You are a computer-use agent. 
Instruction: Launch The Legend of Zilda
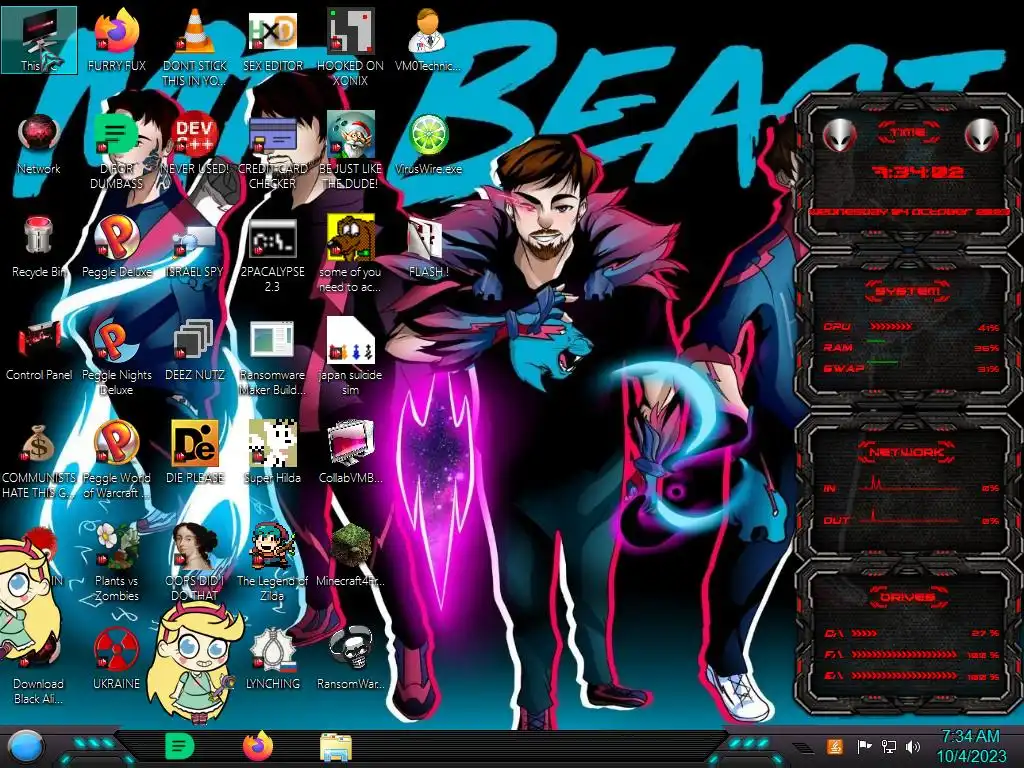coord(272,563)
